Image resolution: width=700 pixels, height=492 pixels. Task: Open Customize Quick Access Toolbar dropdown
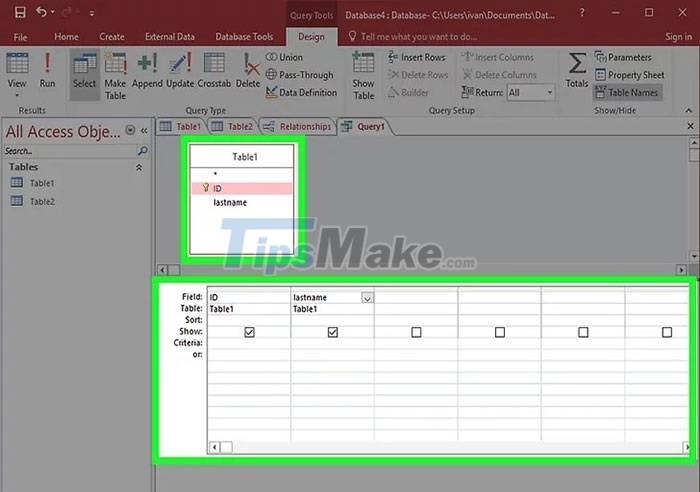[x=92, y=13]
